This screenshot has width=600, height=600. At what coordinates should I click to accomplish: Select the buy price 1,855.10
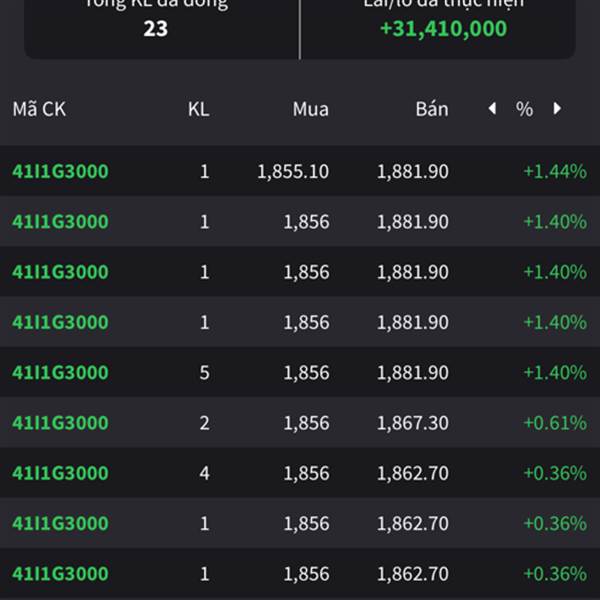(292, 171)
